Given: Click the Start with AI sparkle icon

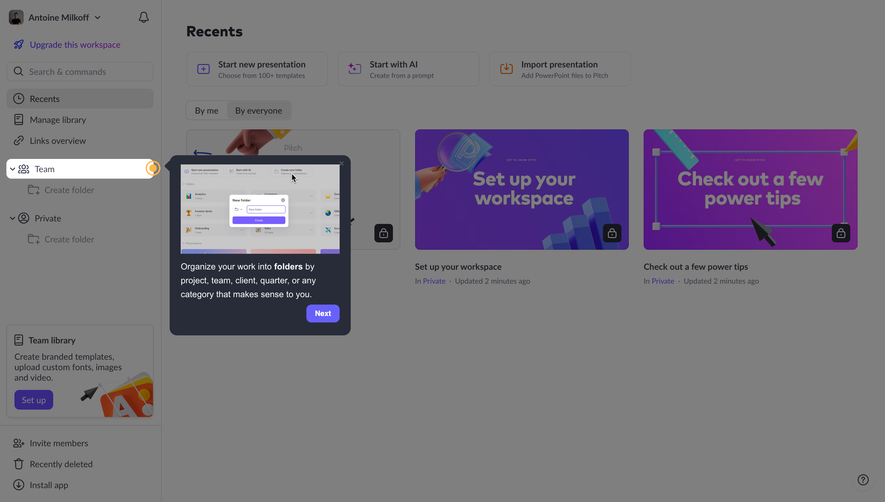Looking at the screenshot, I should pyautogui.click(x=354, y=69).
